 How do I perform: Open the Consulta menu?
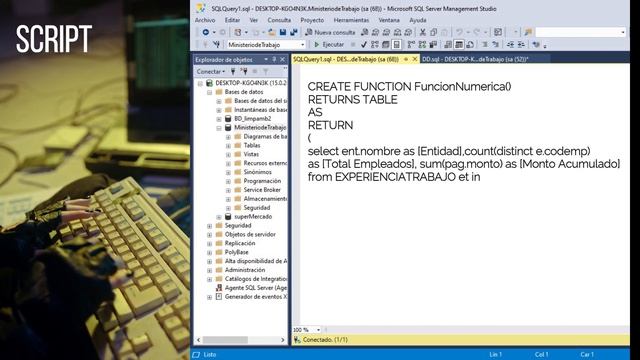pyautogui.click(x=279, y=20)
